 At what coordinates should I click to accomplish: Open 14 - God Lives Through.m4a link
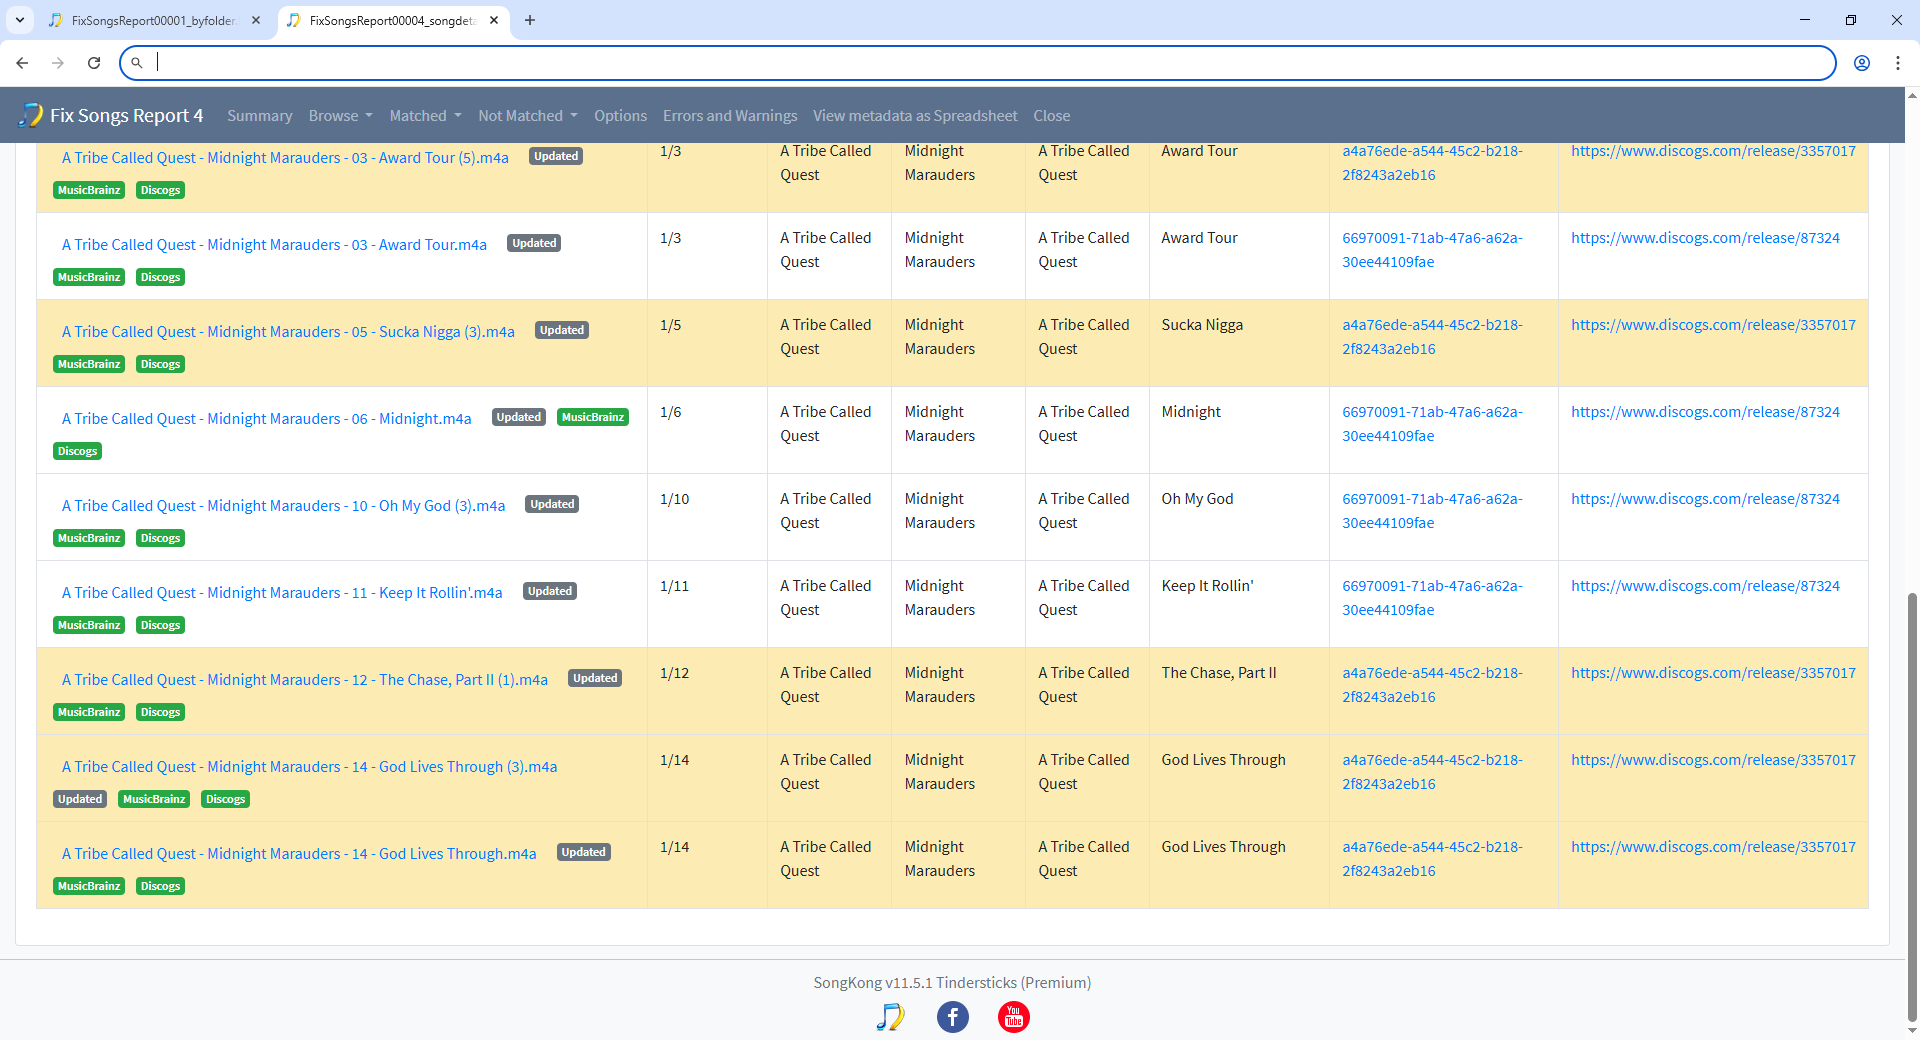(299, 853)
